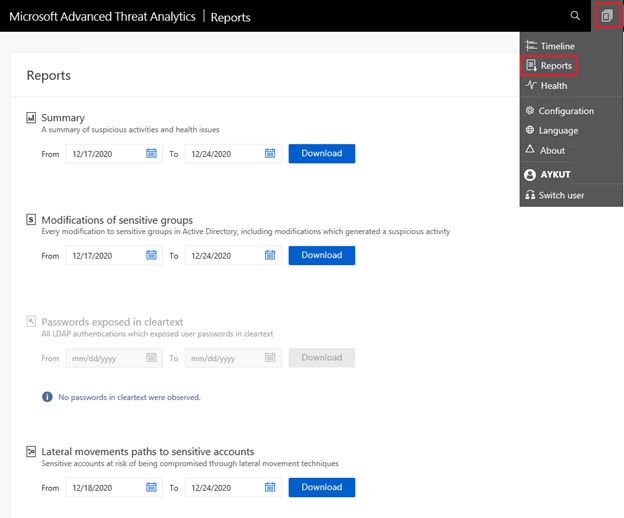Click the search magnifier icon
The height and width of the screenshot is (518, 624).
574,16
